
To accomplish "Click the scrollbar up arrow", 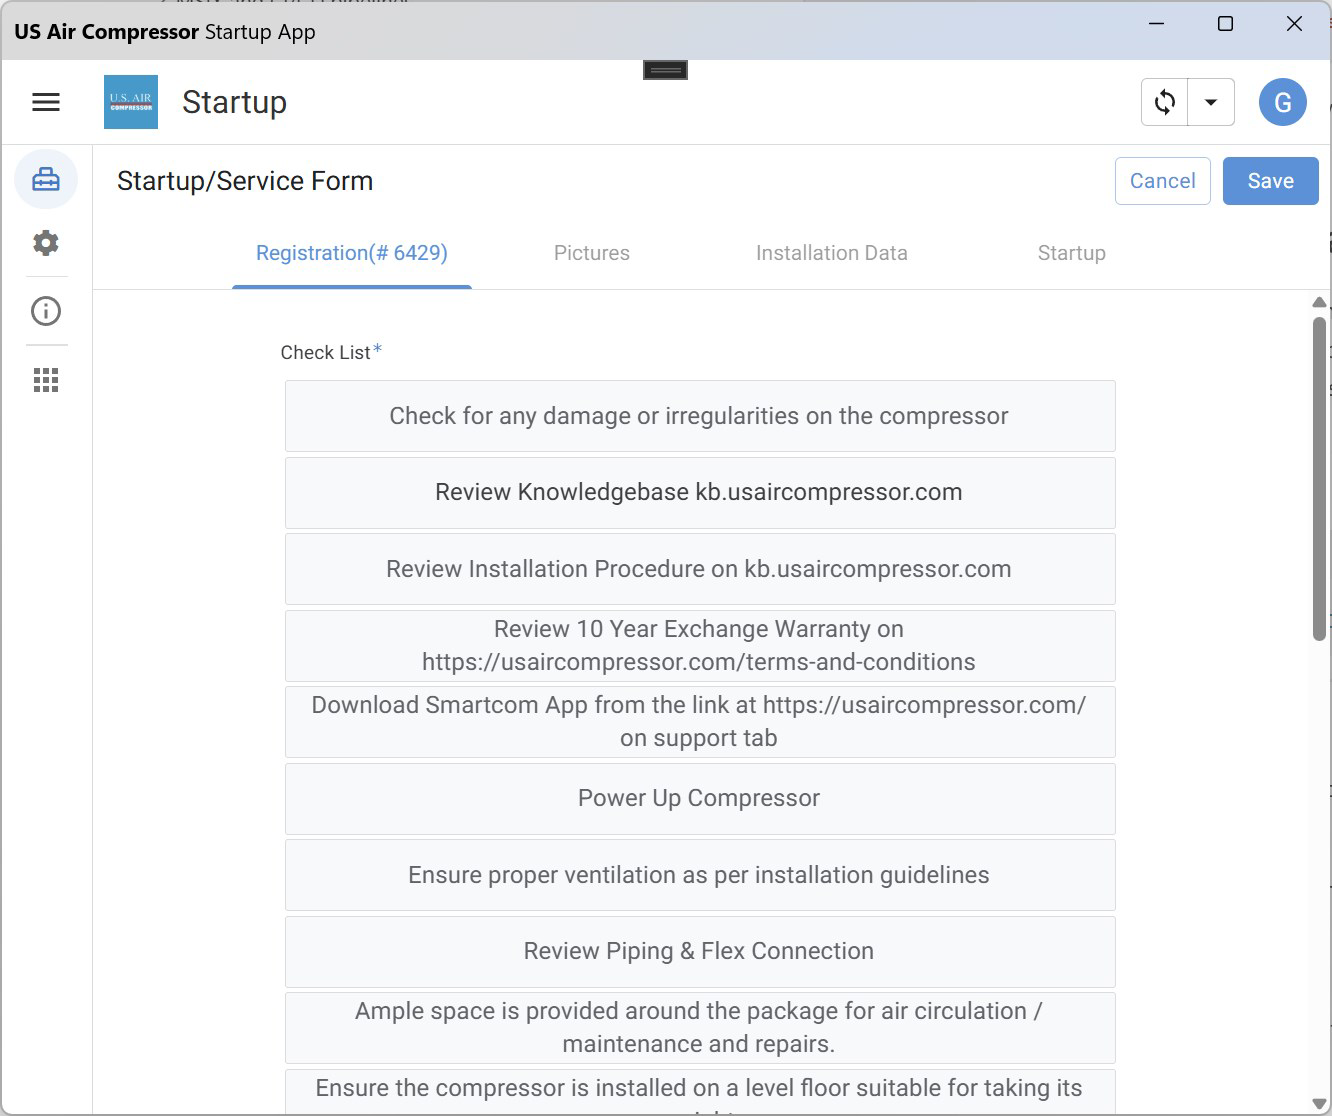I will point(1319,302).
